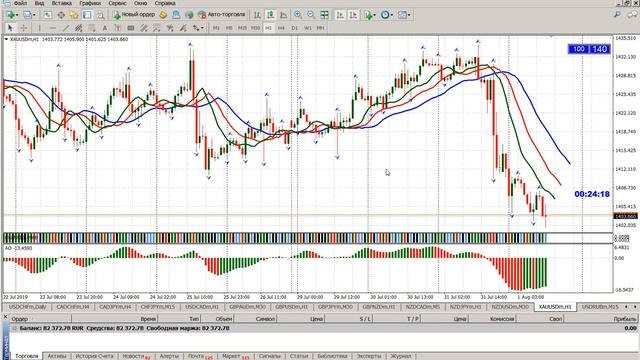
Task: Select the Vertical Line tool
Action: click(x=40, y=28)
